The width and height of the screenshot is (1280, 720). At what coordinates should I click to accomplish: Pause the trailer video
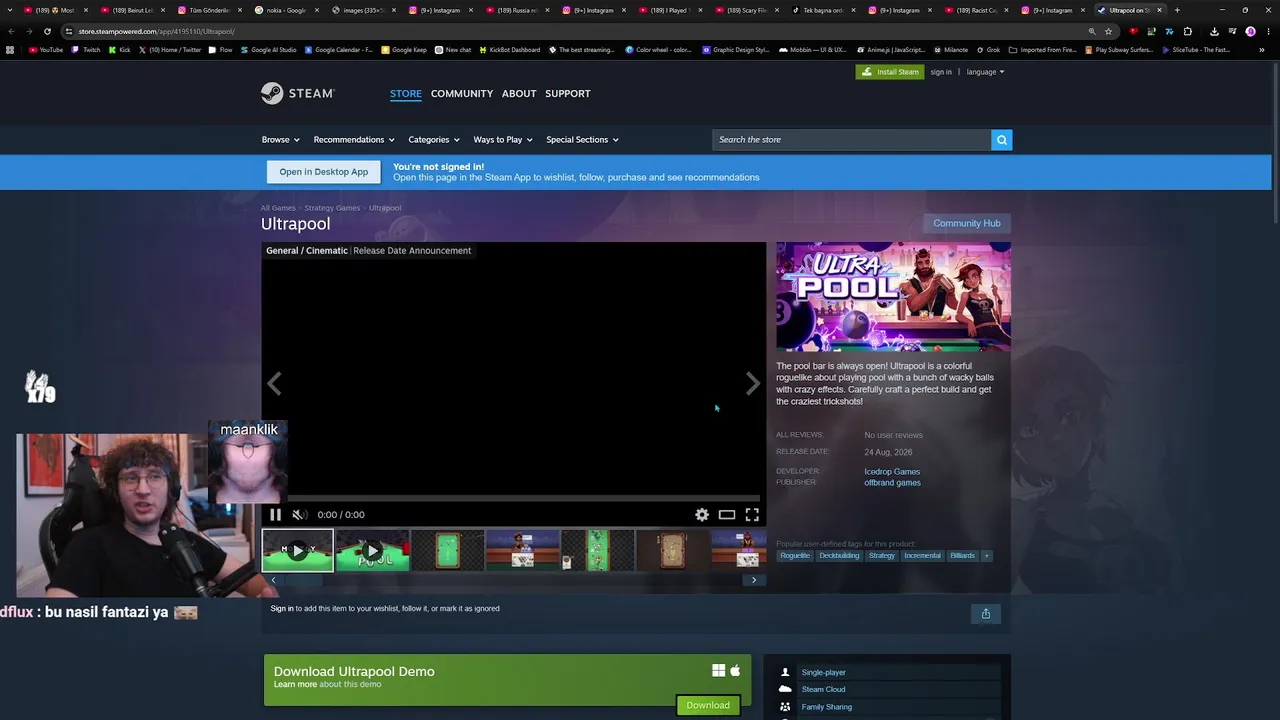click(x=276, y=515)
